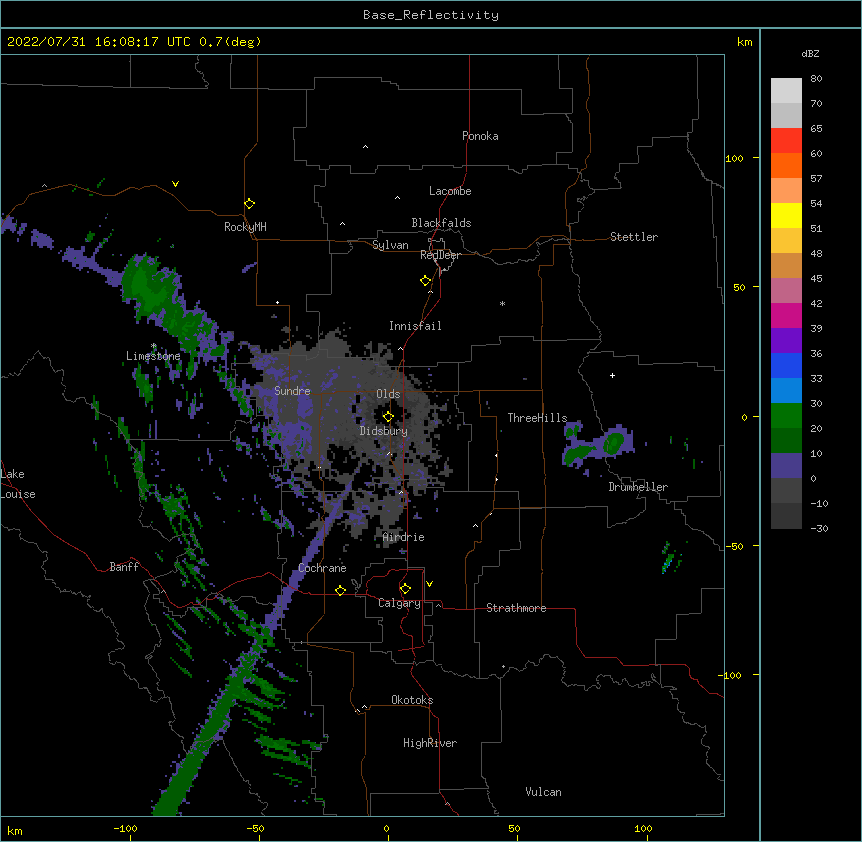
Task: Click the Base_Reflectivity title
Action: (431, 15)
